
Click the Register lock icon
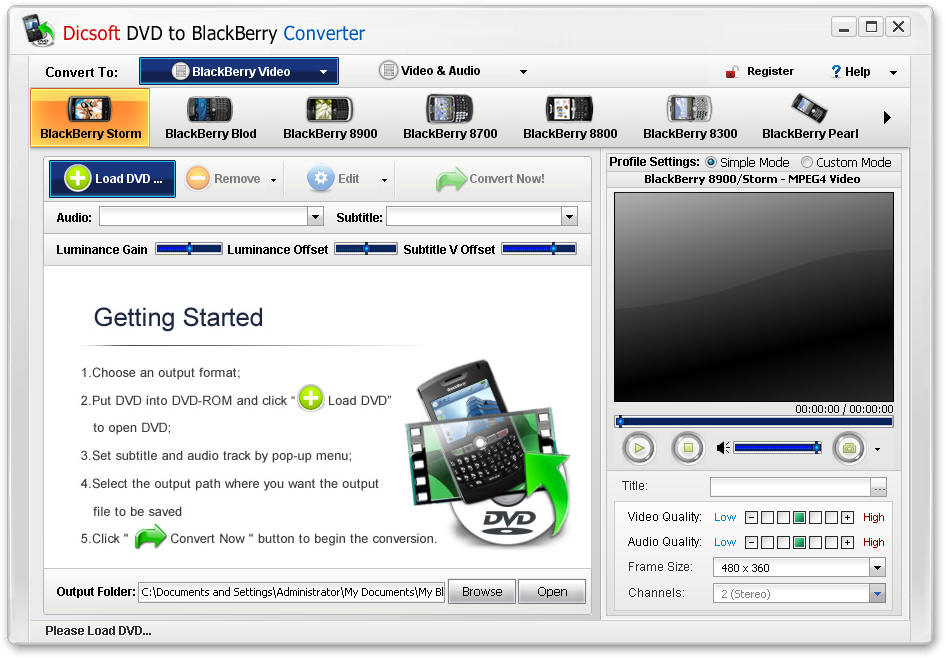[x=732, y=72]
